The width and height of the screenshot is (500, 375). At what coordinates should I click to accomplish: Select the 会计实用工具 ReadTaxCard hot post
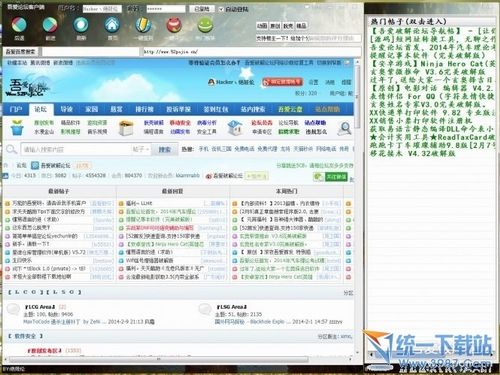432,137
